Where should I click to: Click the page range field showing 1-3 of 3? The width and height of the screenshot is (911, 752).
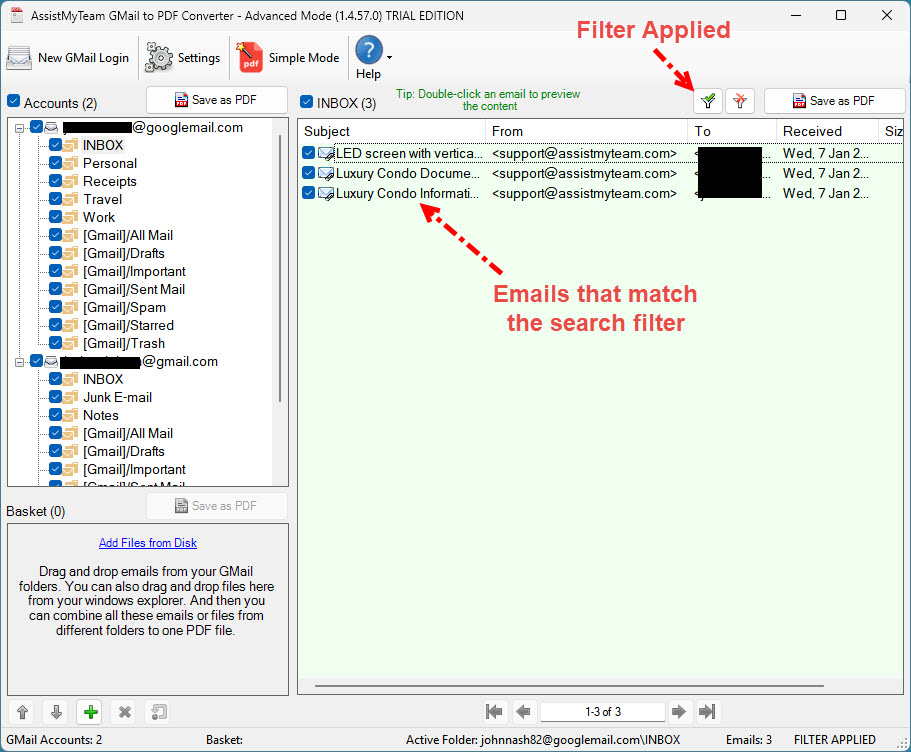point(602,712)
